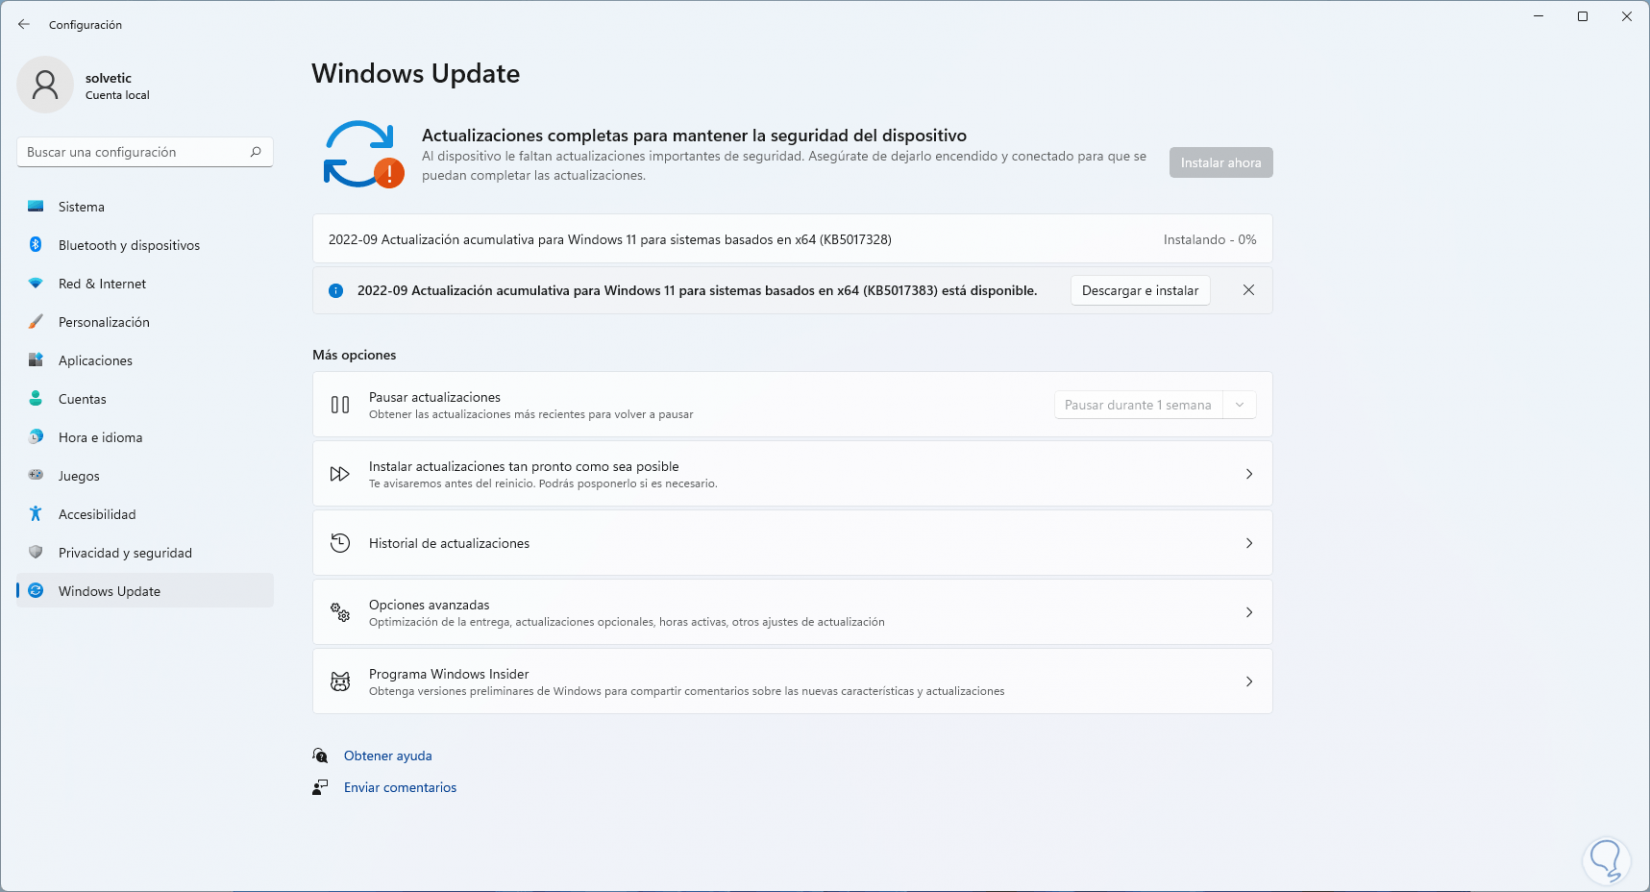Dismiss the KB5017383 update notification
The width and height of the screenshot is (1650, 892).
(x=1248, y=290)
